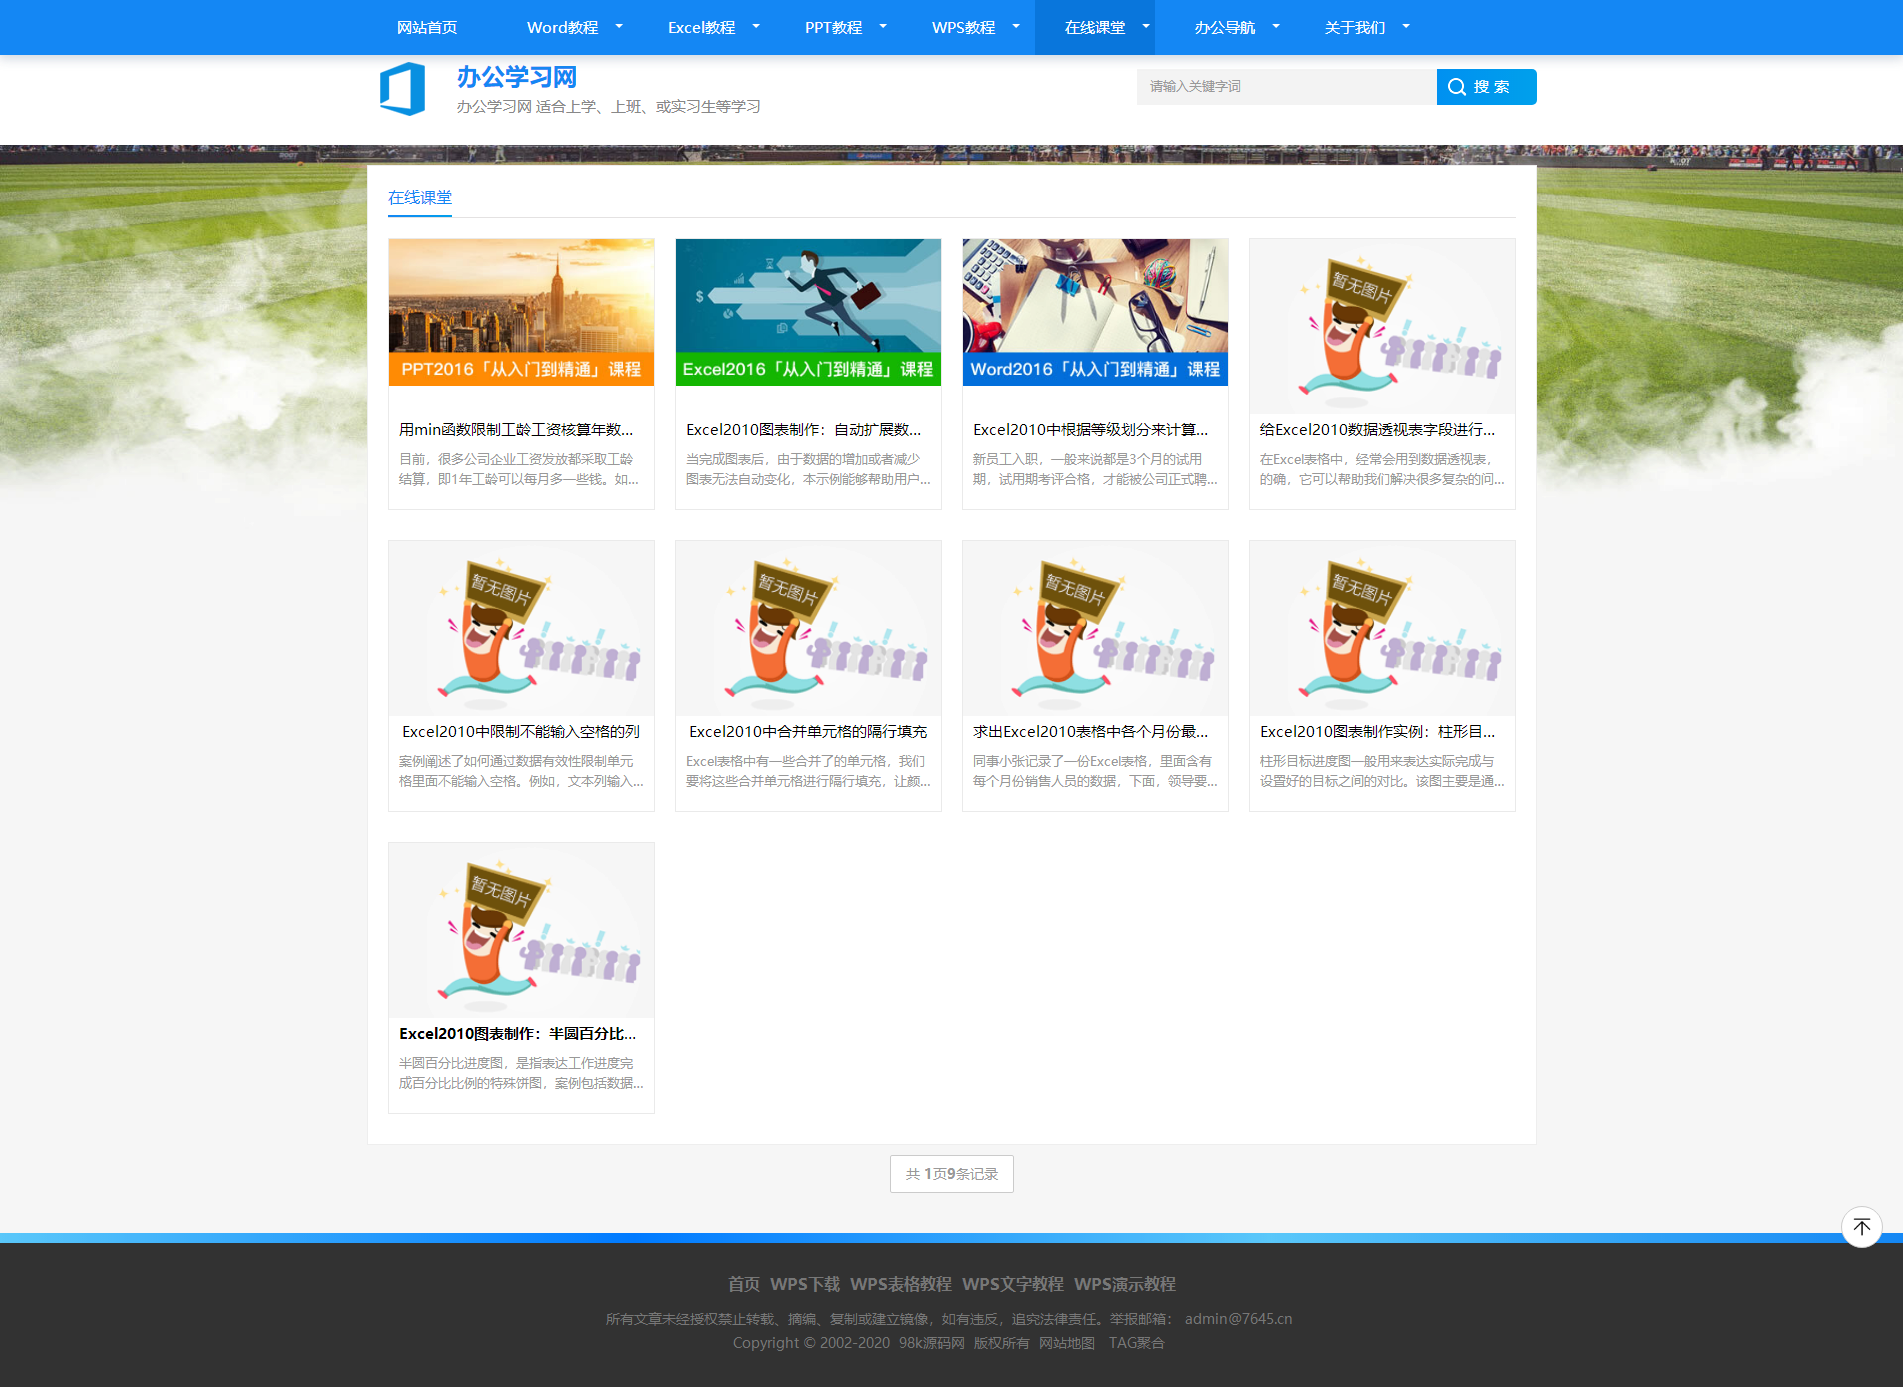Expand the WPS教程 dropdown arrow
The image size is (1903, 1387).
(1016, 27)
